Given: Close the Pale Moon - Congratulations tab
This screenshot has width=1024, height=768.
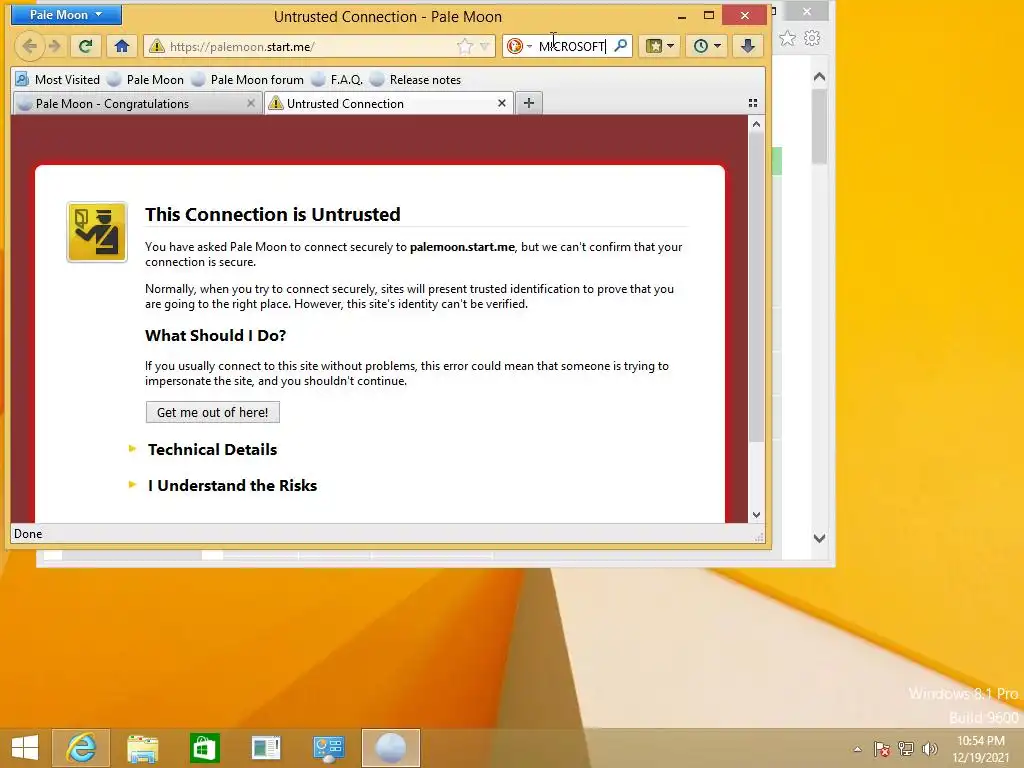Looking at the screenshot, I should (251, 103).
